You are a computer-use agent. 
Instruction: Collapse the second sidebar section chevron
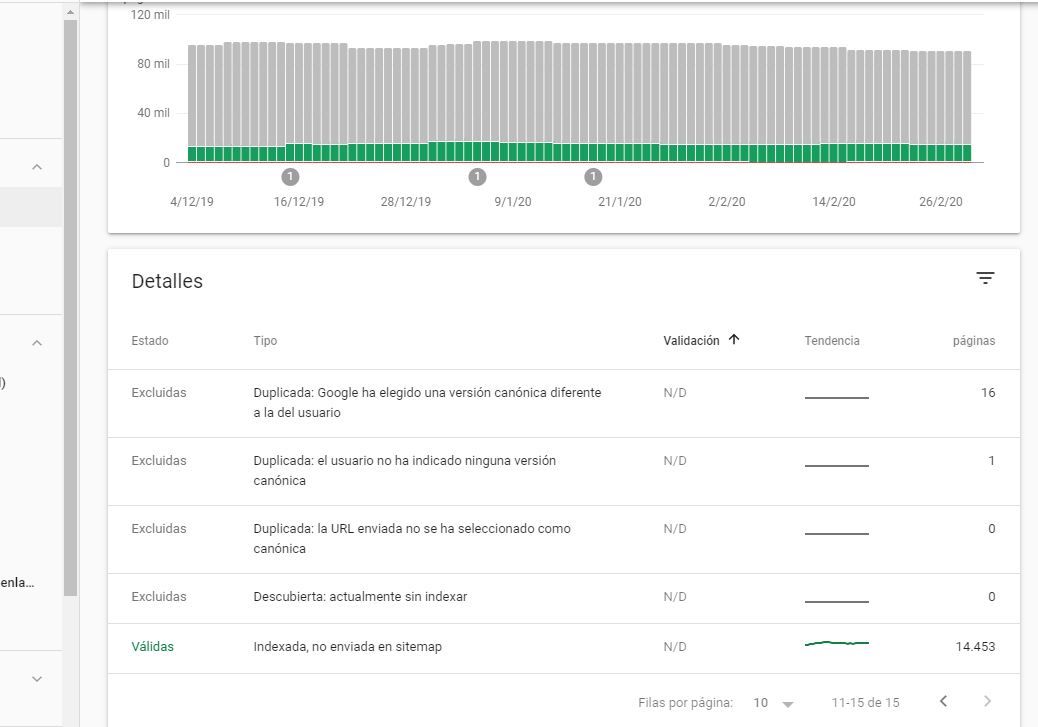pos(37,343)
